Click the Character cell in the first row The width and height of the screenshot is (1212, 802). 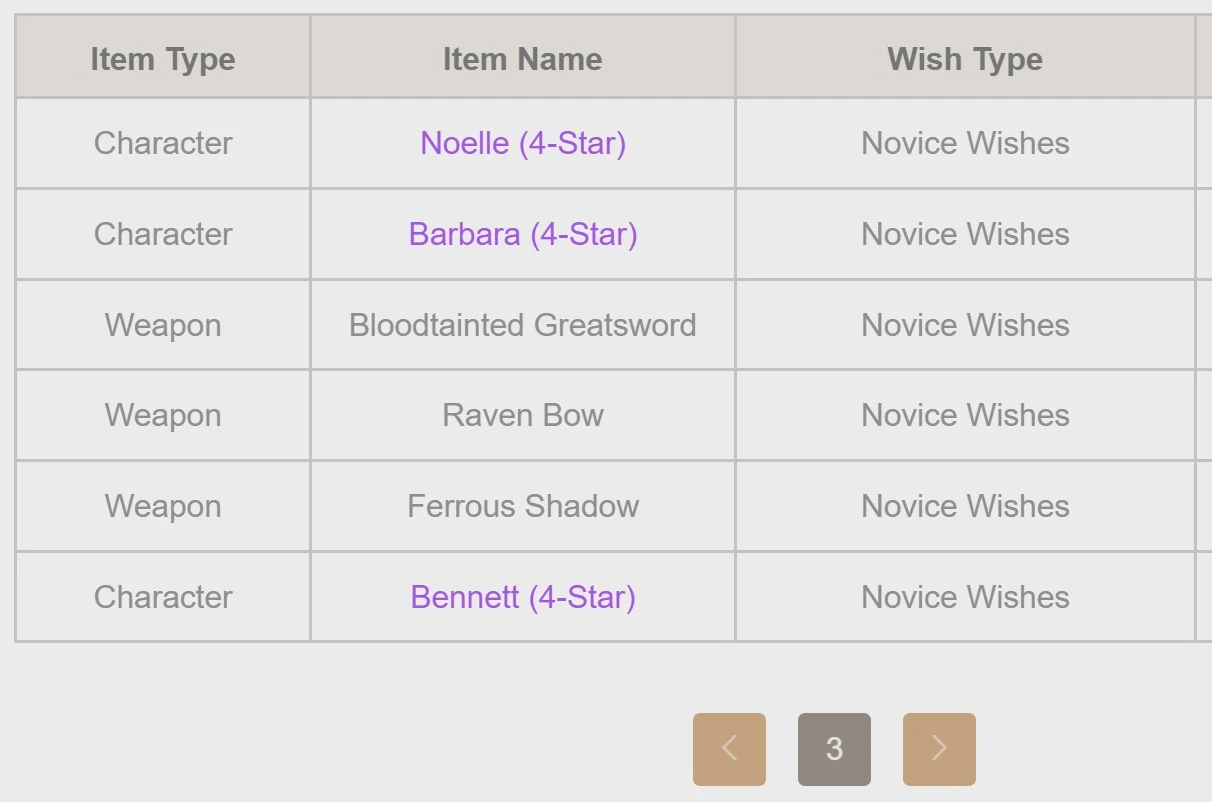[162, 143]
